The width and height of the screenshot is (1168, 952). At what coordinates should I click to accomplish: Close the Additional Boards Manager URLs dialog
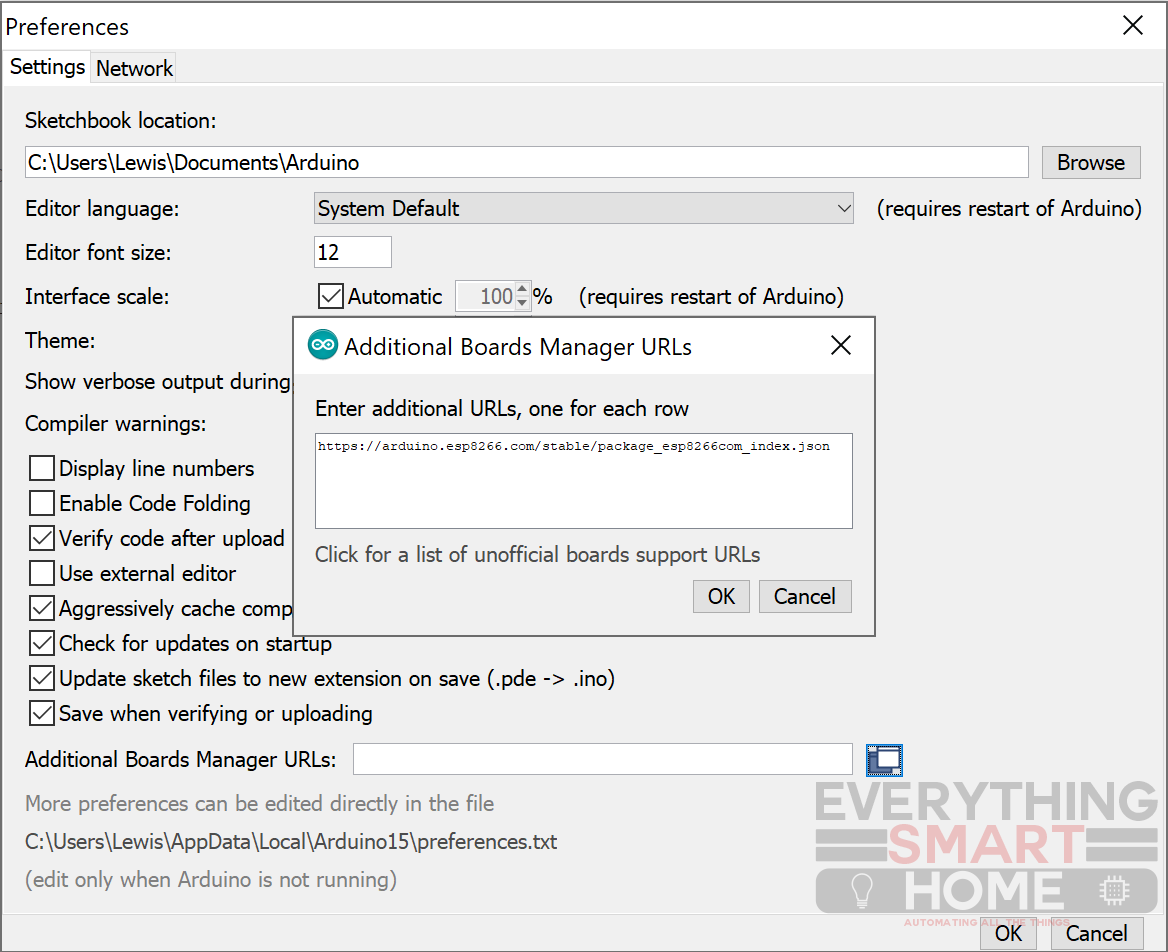pos(840,345)
